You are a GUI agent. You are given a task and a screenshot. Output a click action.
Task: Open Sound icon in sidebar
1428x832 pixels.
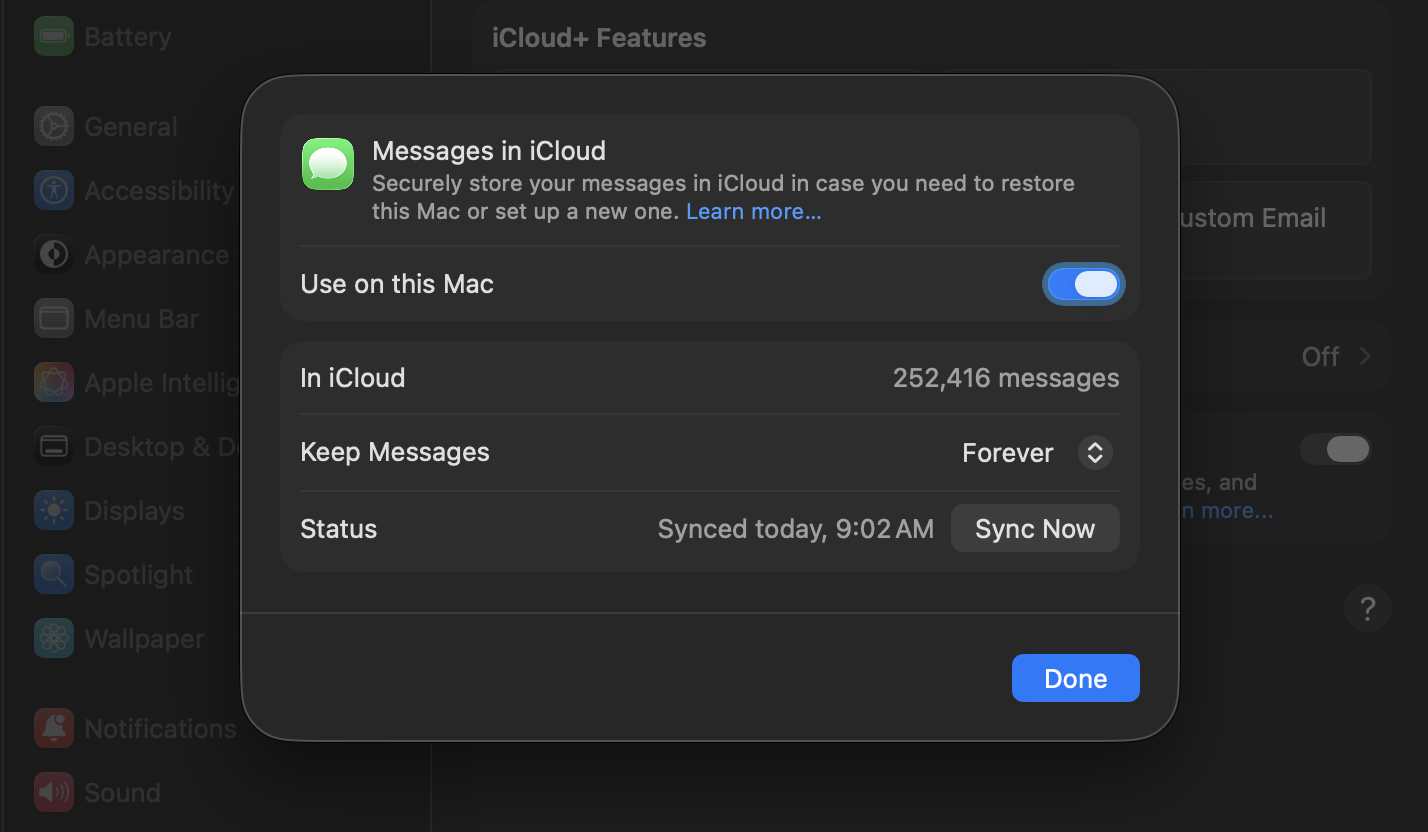(x=54, y=793)
